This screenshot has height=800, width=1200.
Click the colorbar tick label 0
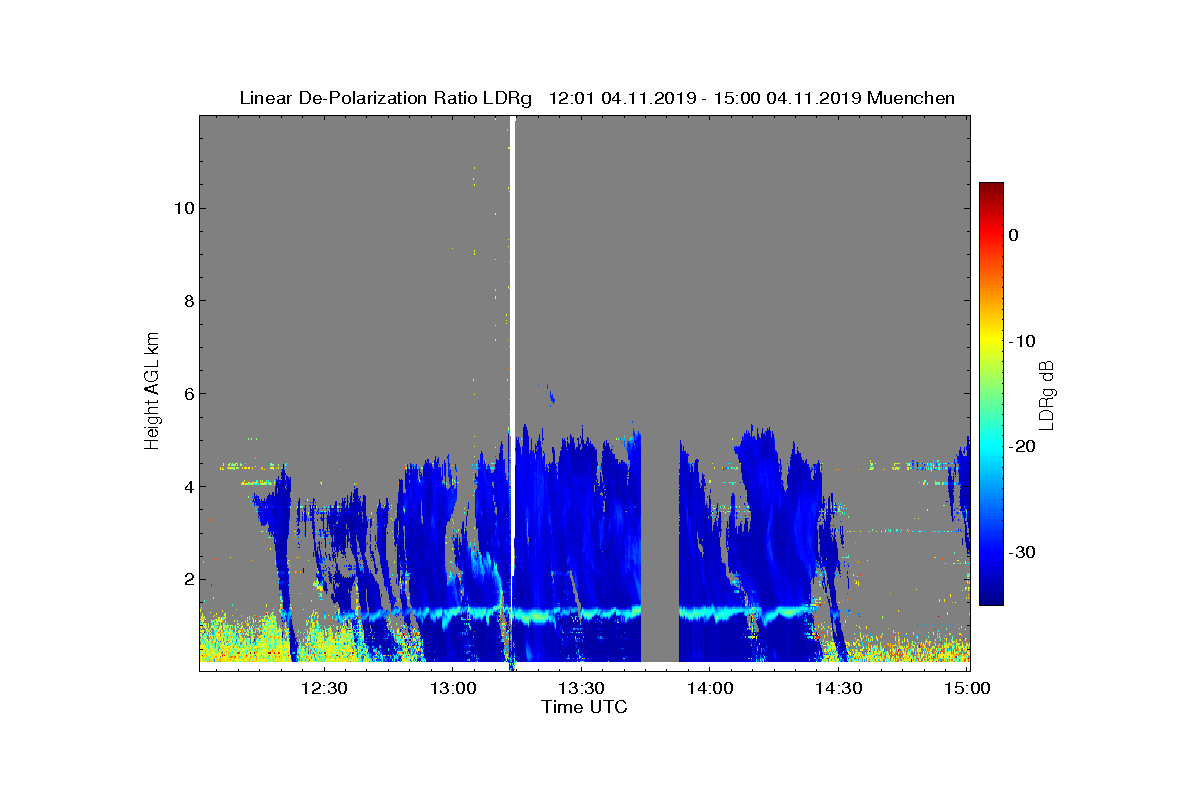[1014, 235]
